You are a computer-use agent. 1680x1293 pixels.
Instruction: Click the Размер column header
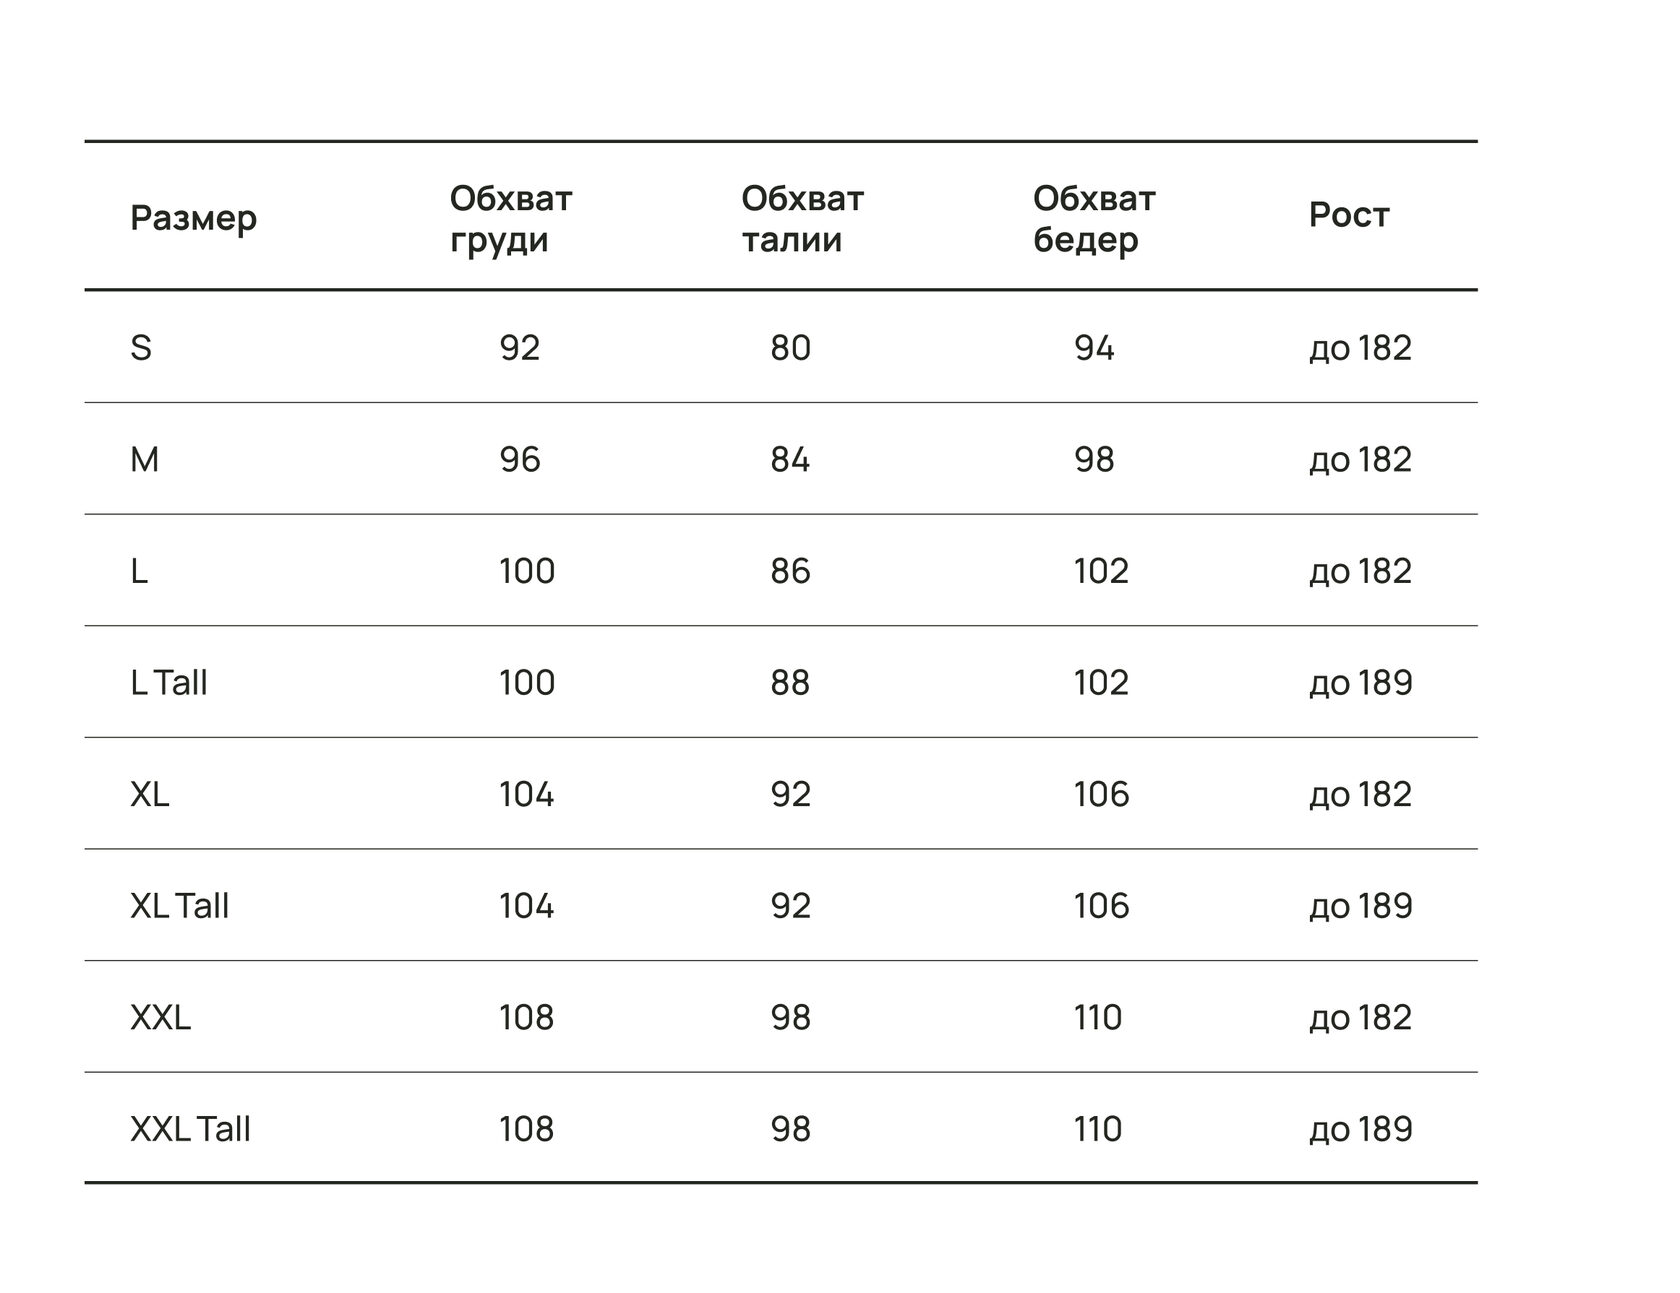point(193,218)
